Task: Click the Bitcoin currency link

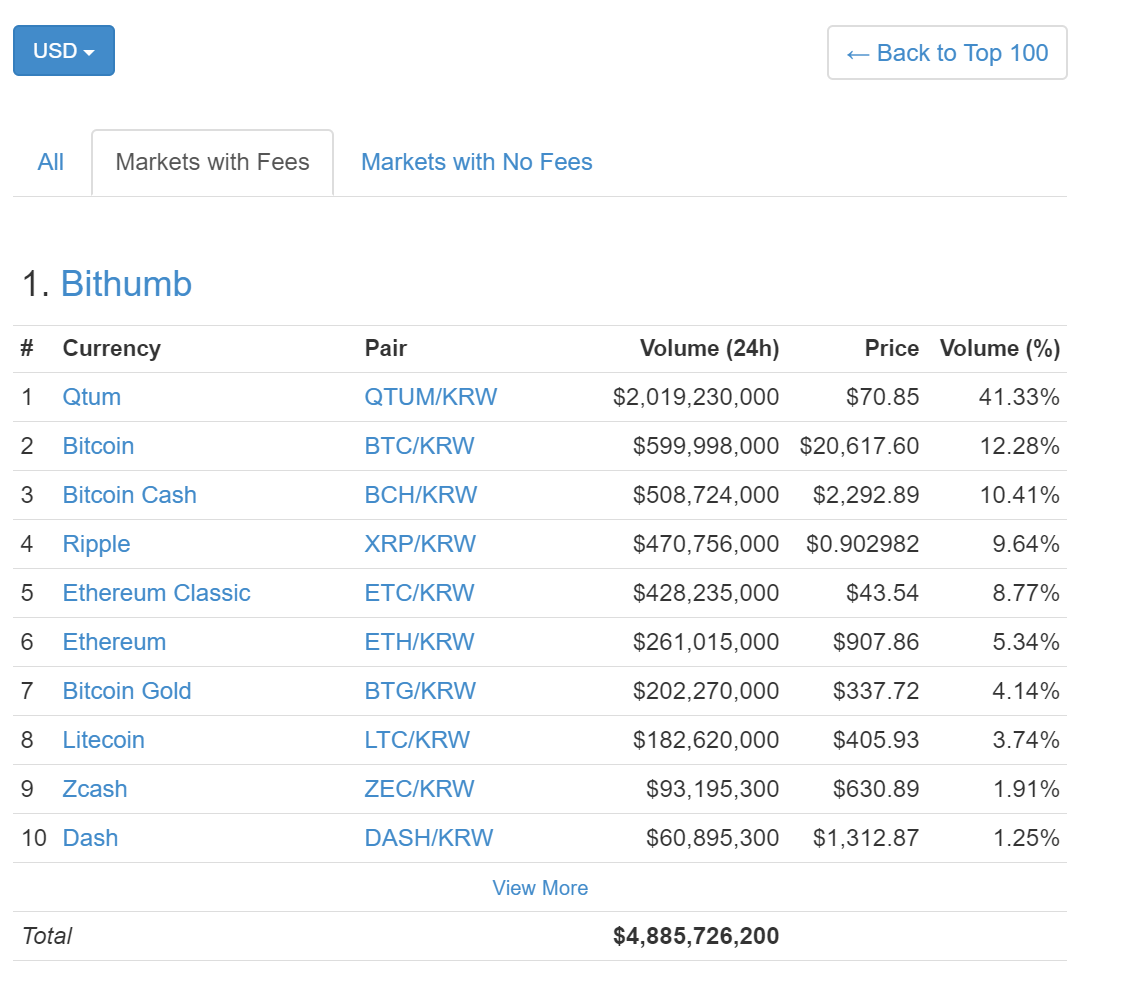Action: 98,446
